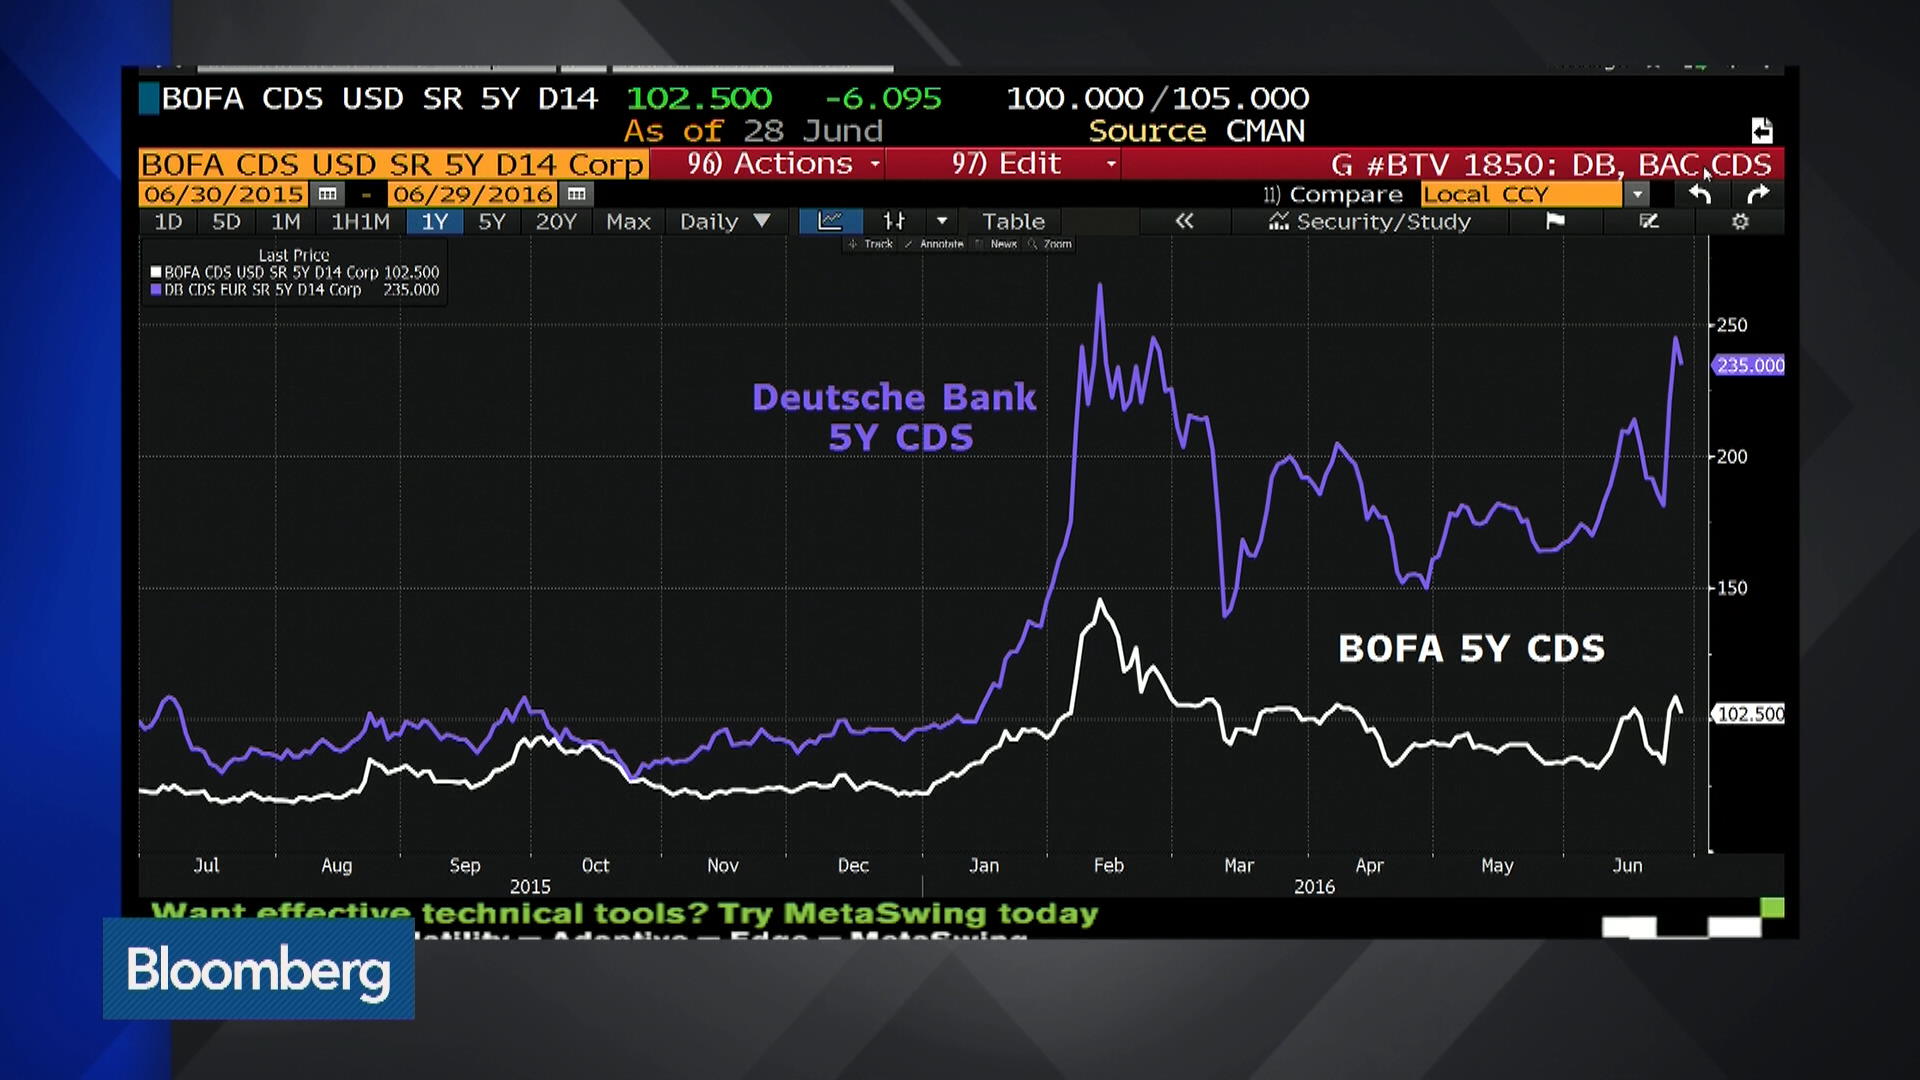Collapse panel with double chevron icon

pos(1184,221)
